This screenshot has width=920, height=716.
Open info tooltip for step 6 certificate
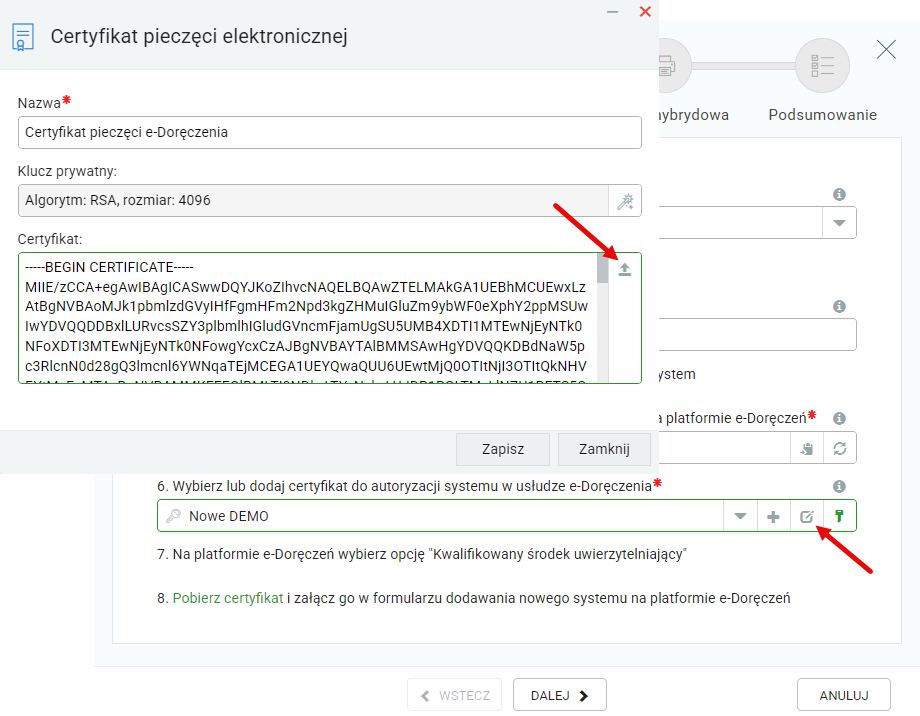(840, 486)
